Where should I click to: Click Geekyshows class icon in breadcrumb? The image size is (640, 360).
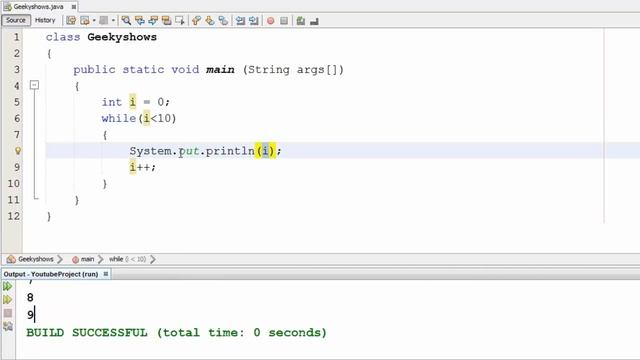(x=11, y=259)
